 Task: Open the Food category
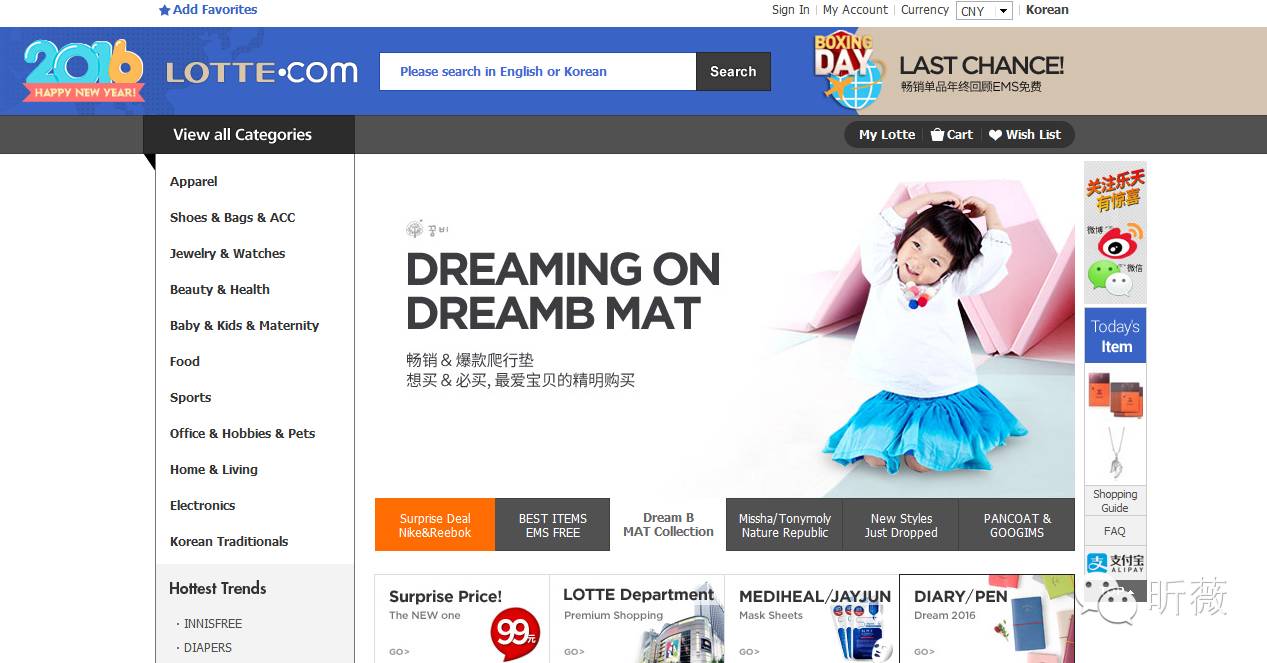coord(185,362)
